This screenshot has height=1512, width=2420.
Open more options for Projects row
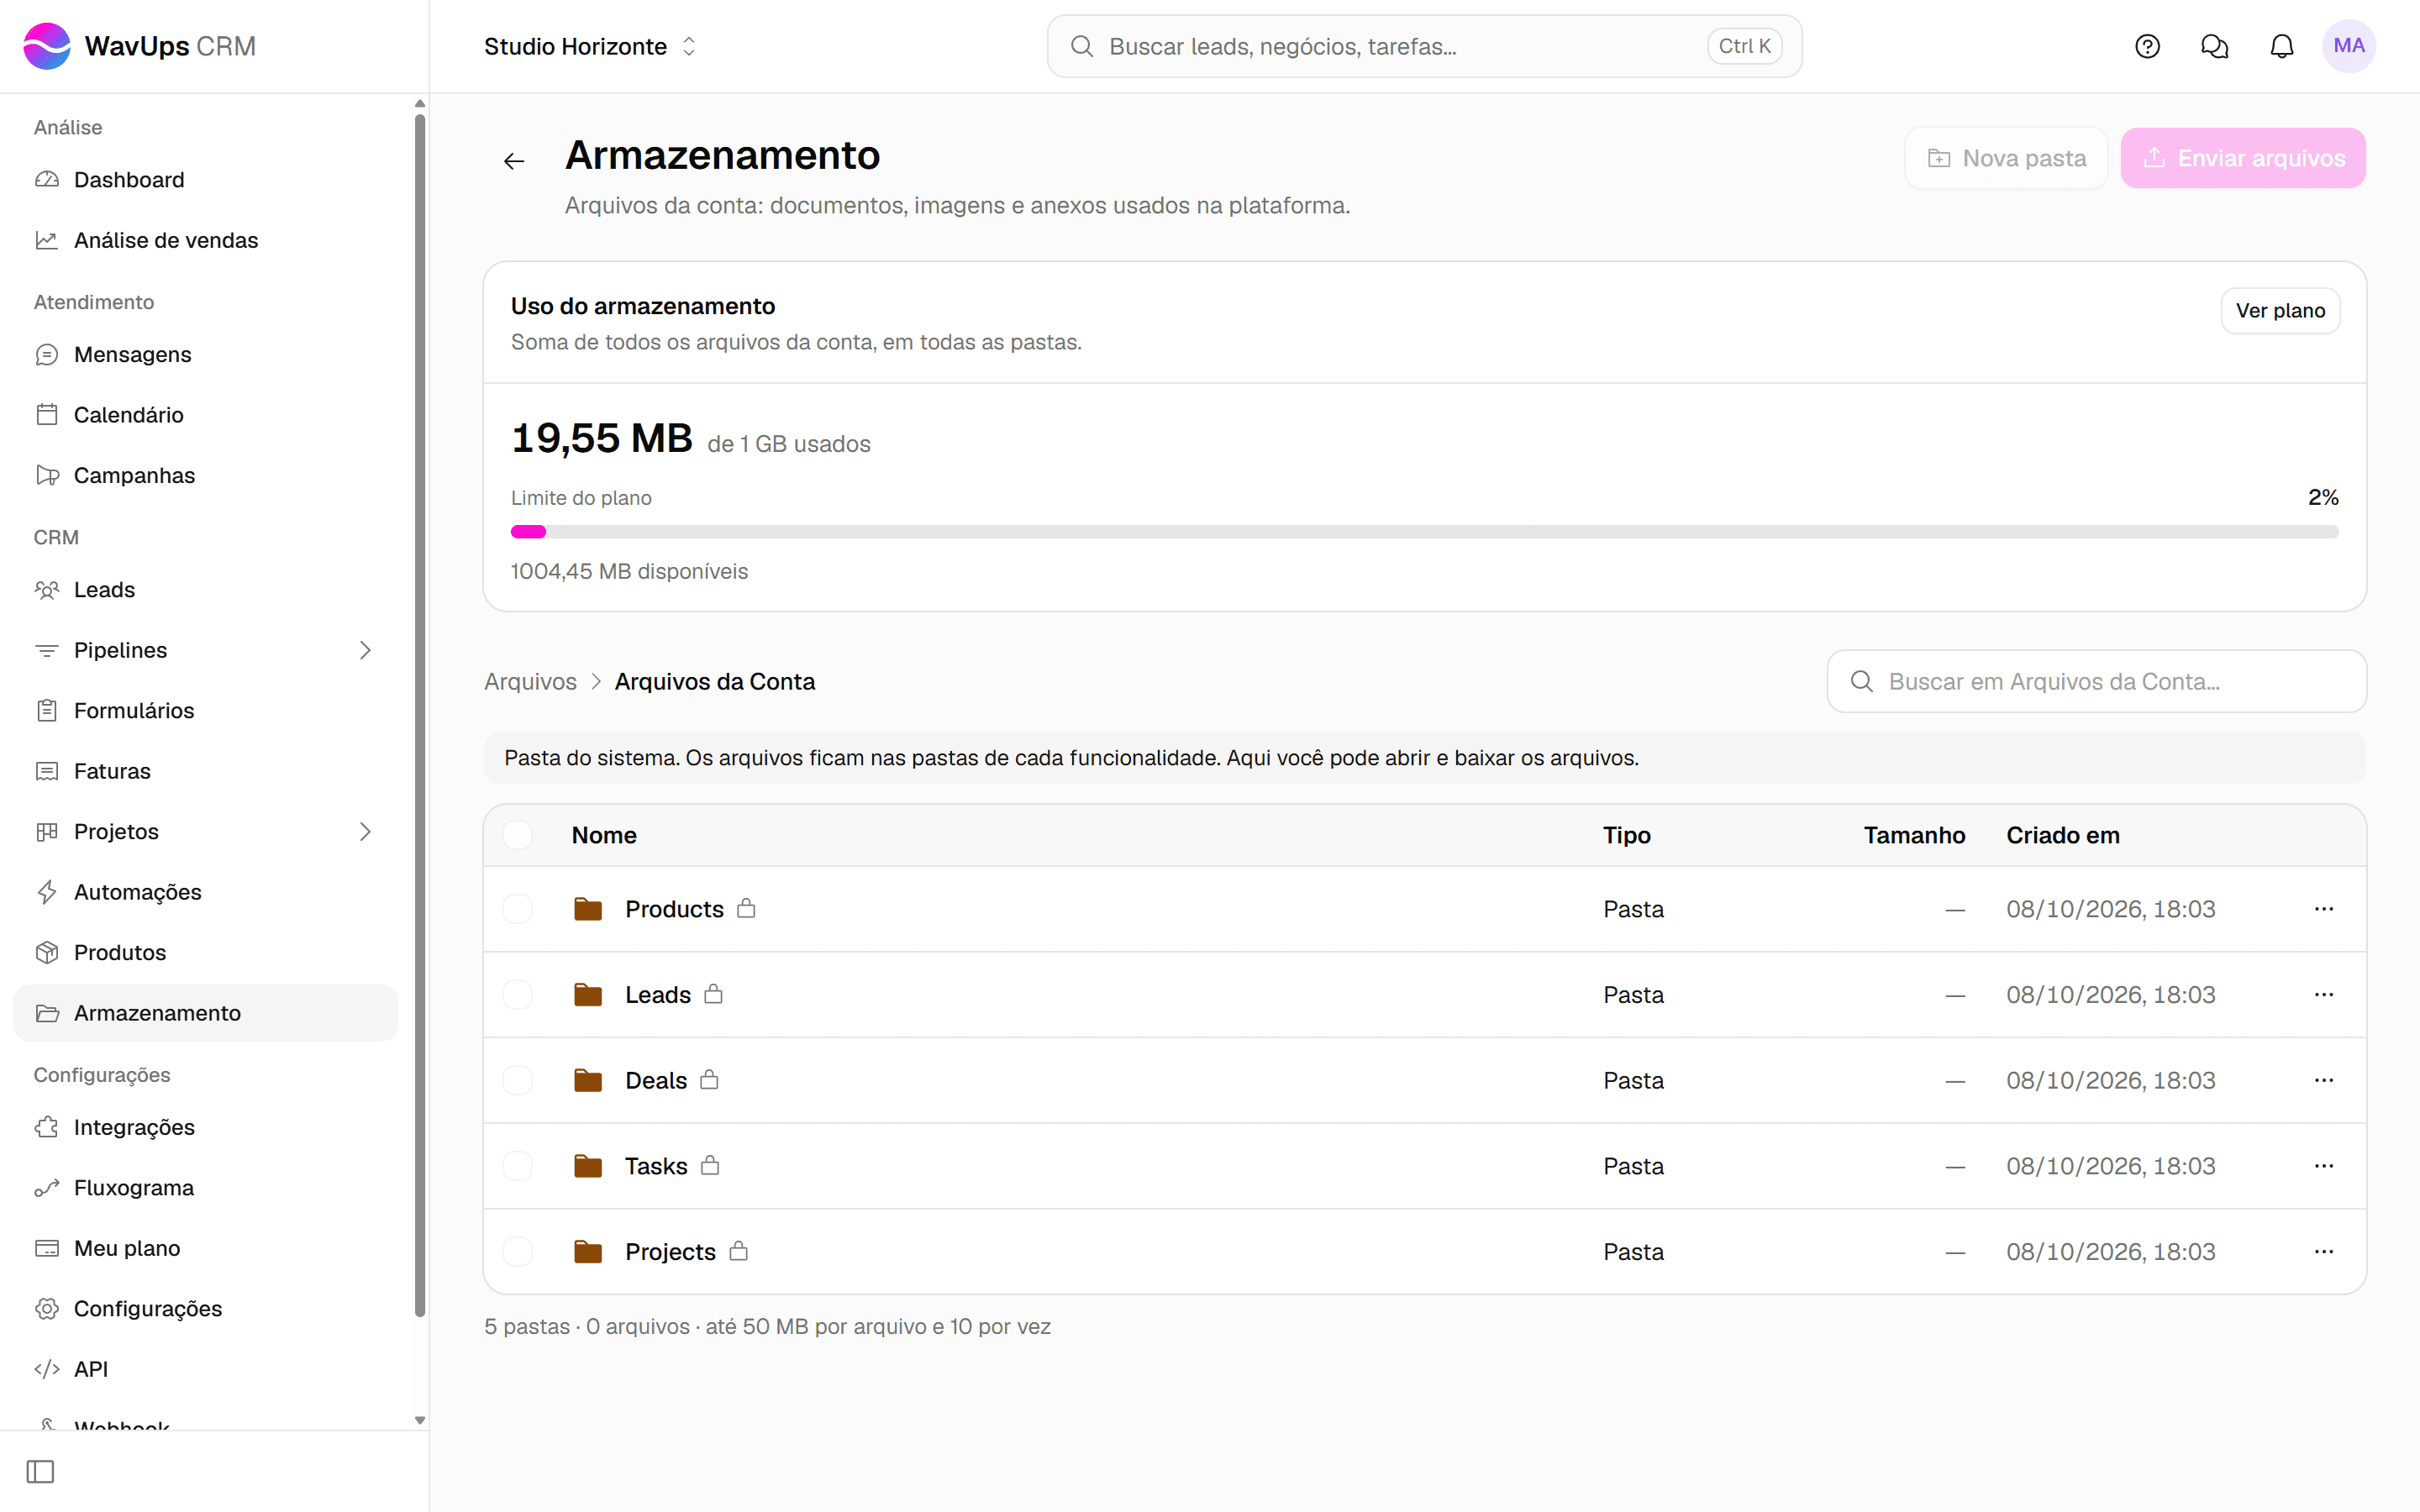tap(2323, 1252)
